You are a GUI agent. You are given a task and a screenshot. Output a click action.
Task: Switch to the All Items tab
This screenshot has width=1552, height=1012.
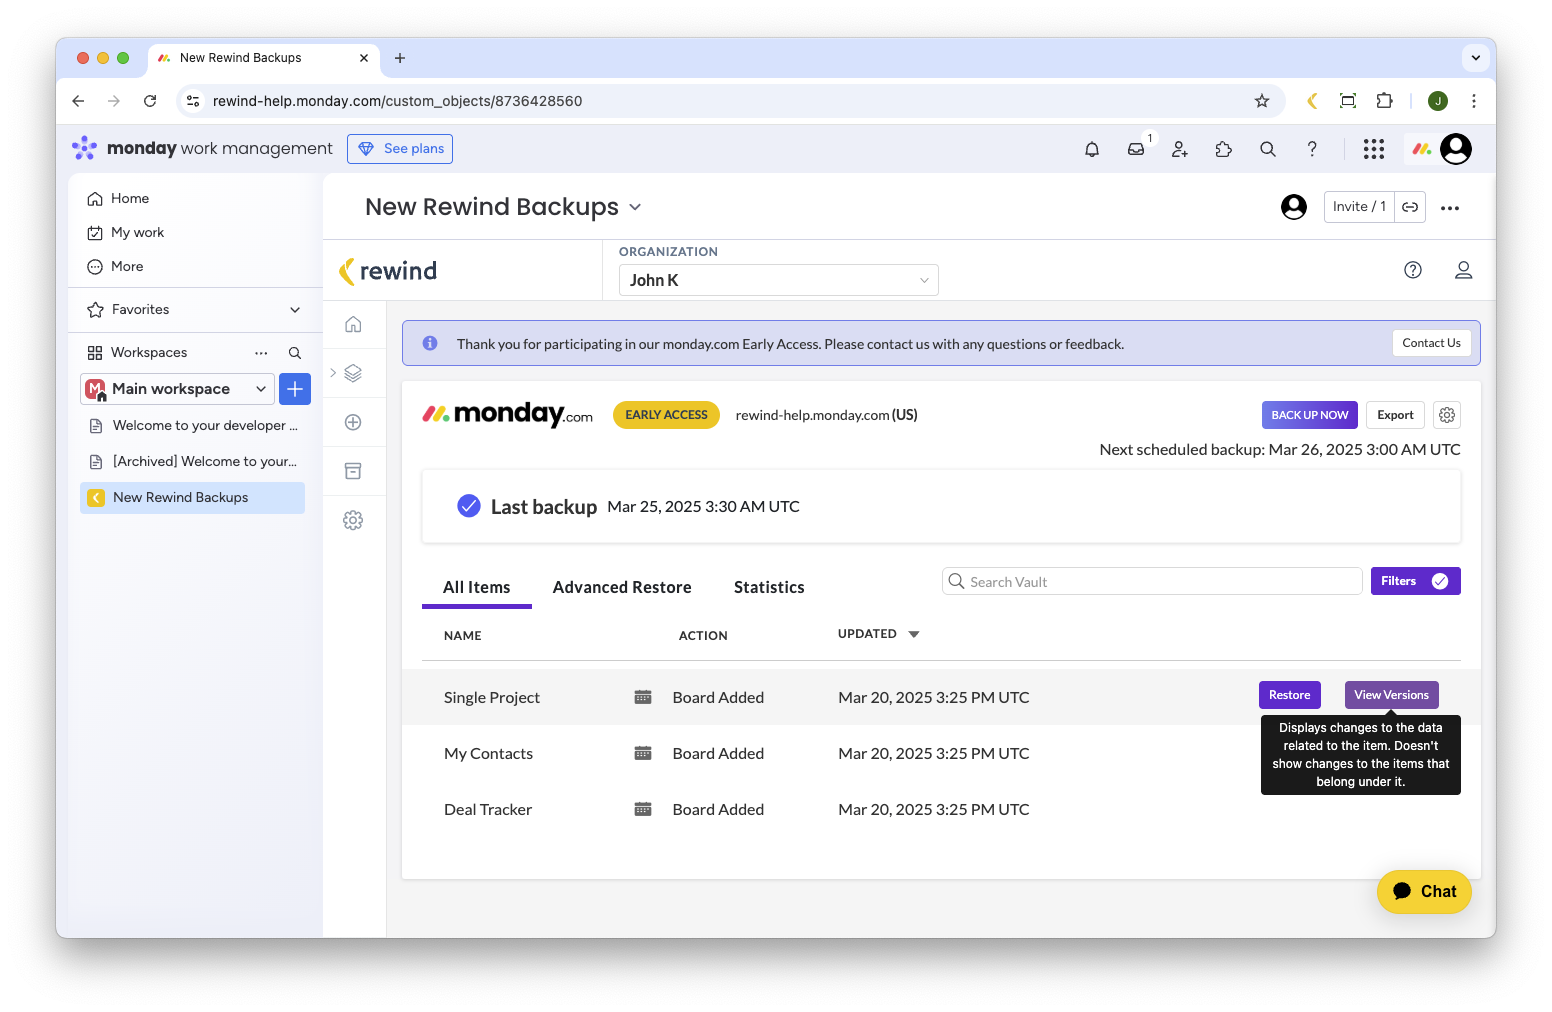click(x=477, y=587)
